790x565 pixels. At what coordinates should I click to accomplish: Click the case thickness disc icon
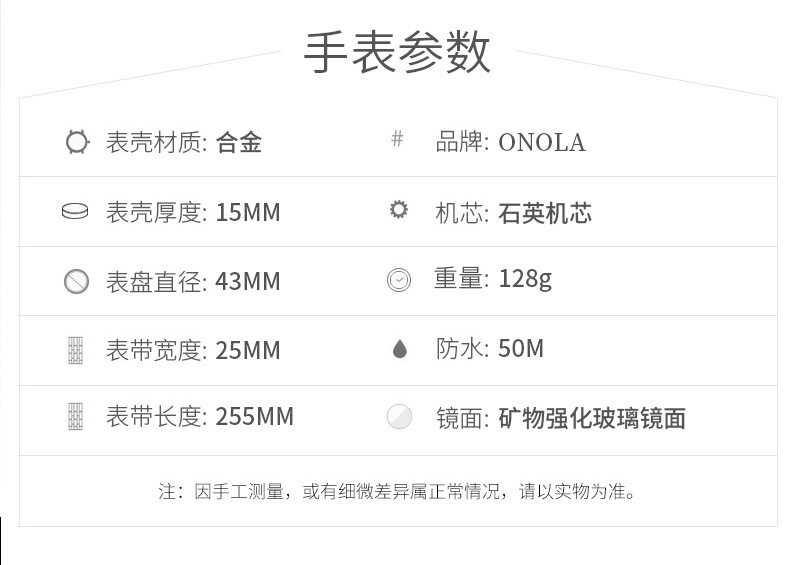click(75, 212)
